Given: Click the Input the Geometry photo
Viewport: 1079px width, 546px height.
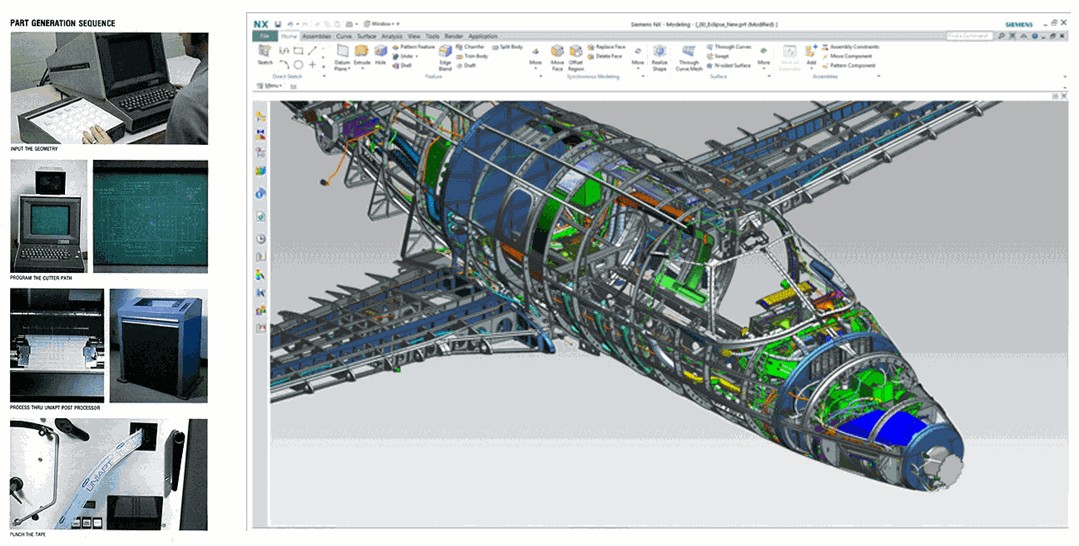Looking at the screenshot, I should (x=109, y=88).
